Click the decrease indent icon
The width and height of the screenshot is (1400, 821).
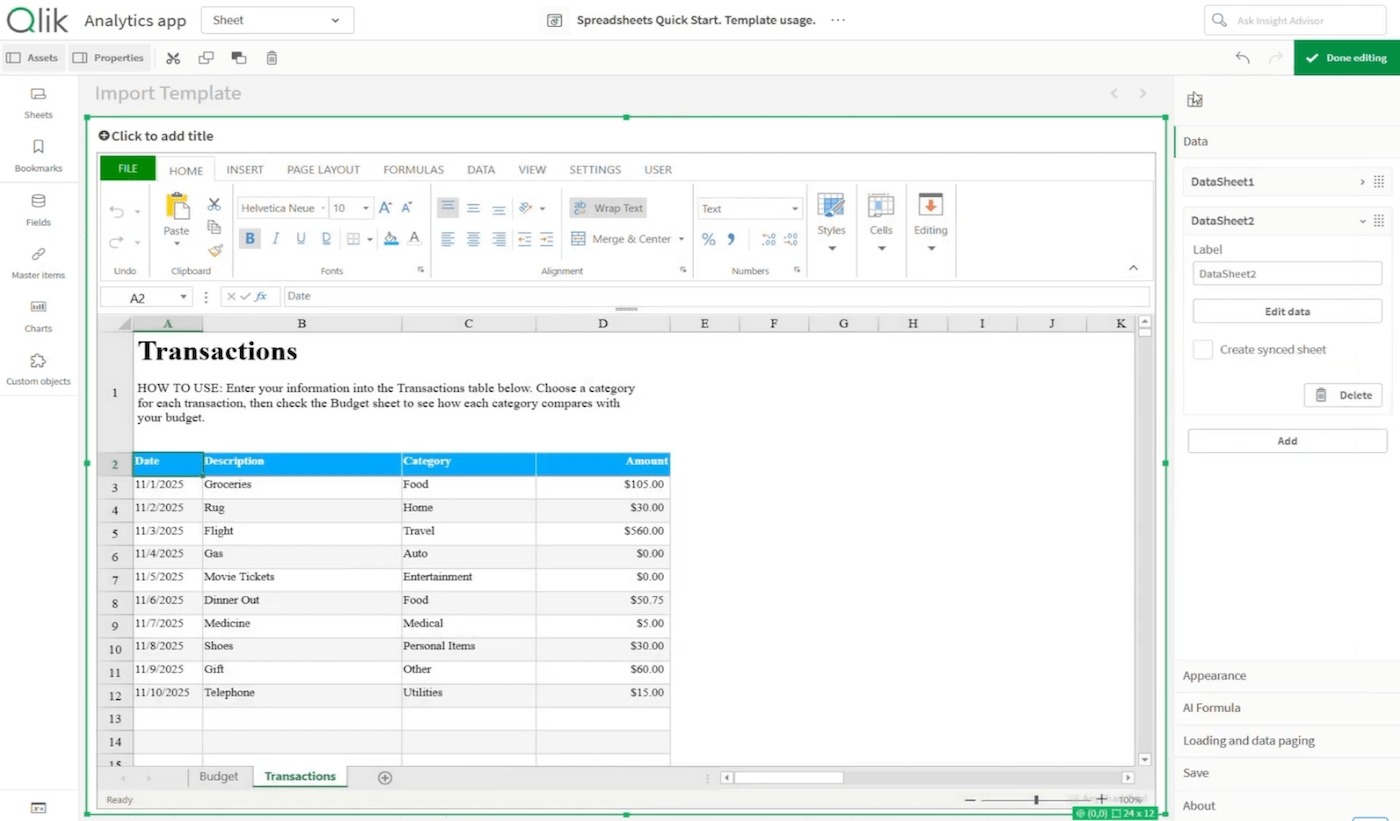click(x=524, y=239)
